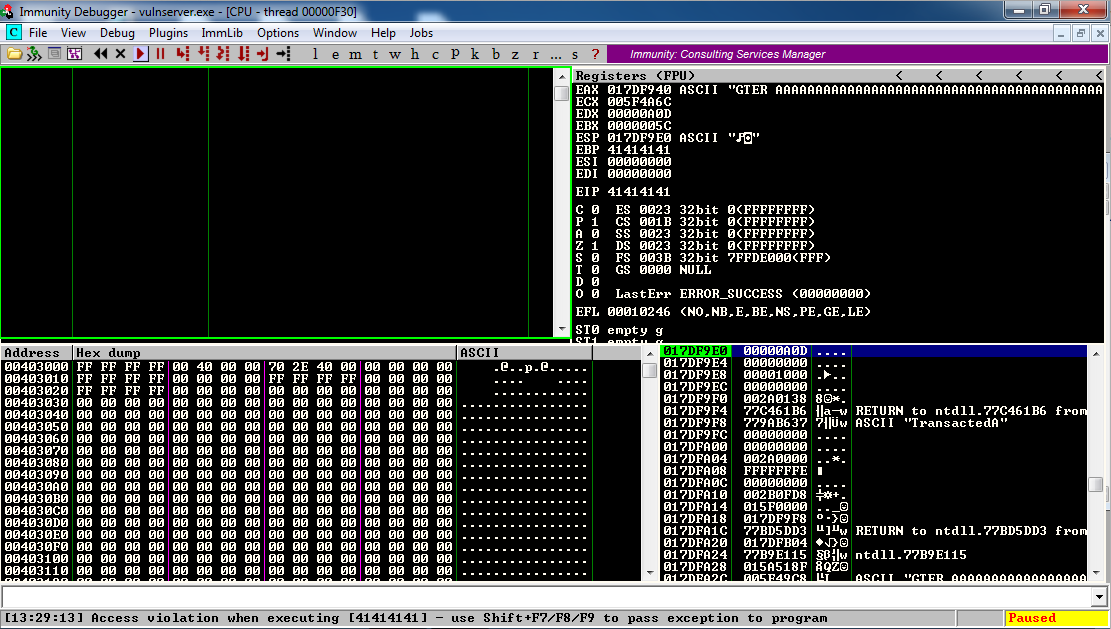Screen dimensions: 1111x629
Task: Open the ImmLib menu
Action: [222, 33]
